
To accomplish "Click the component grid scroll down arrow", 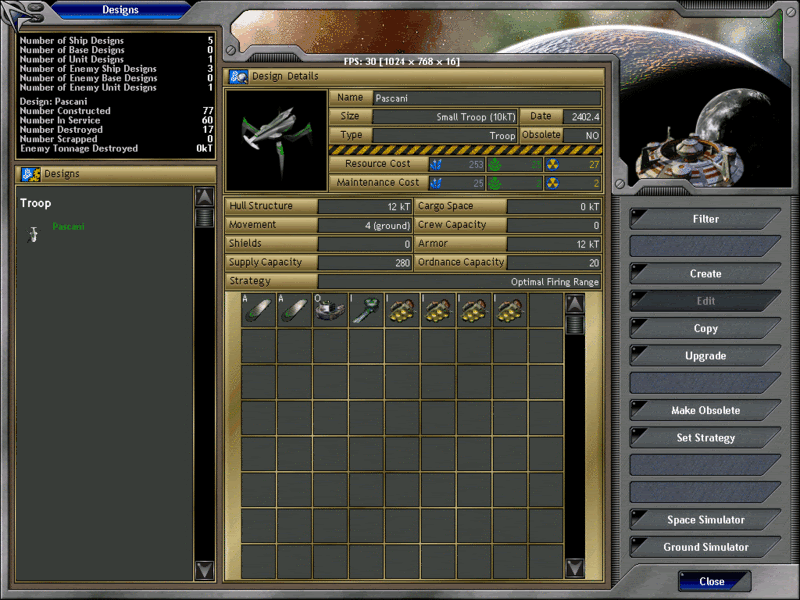I will tap(575, 567).
